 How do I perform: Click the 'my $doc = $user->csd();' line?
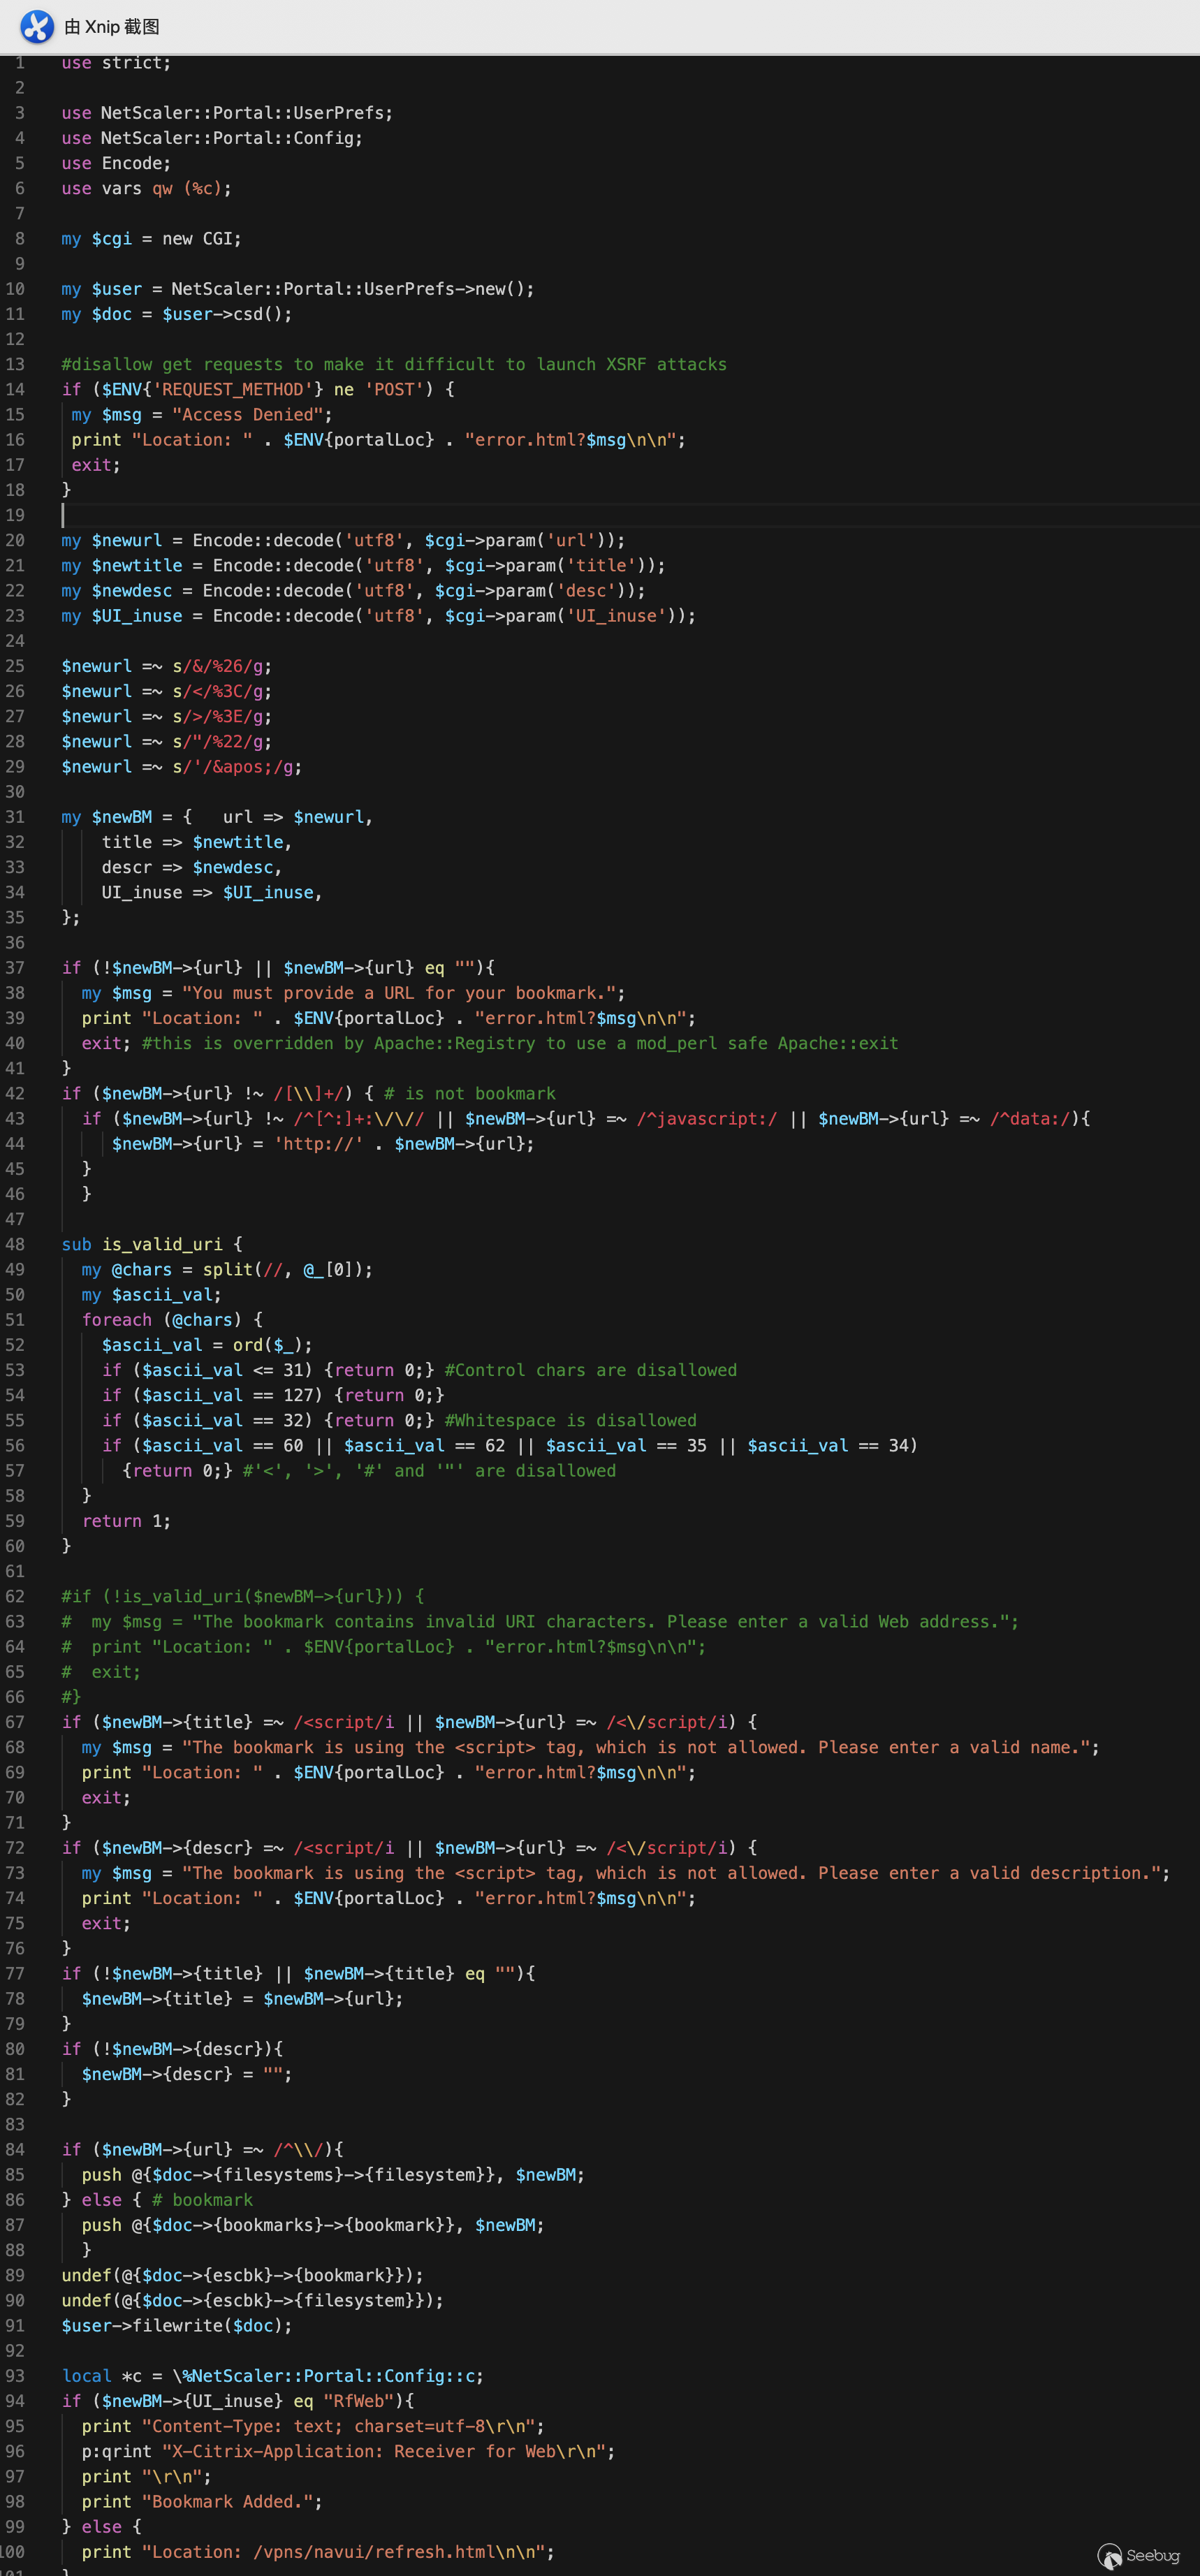pos(177,314)
